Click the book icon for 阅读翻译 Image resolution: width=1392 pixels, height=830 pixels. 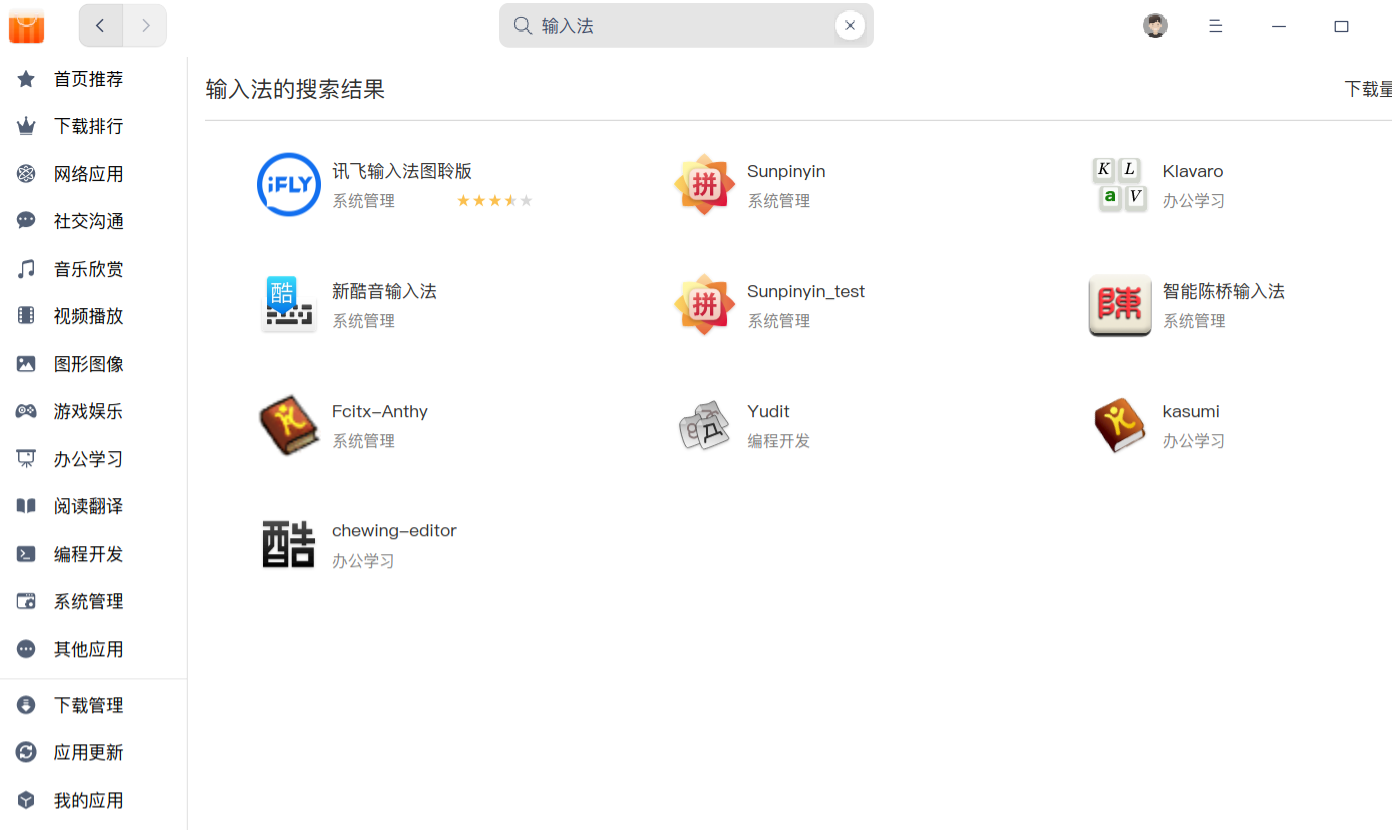(26, 506)
